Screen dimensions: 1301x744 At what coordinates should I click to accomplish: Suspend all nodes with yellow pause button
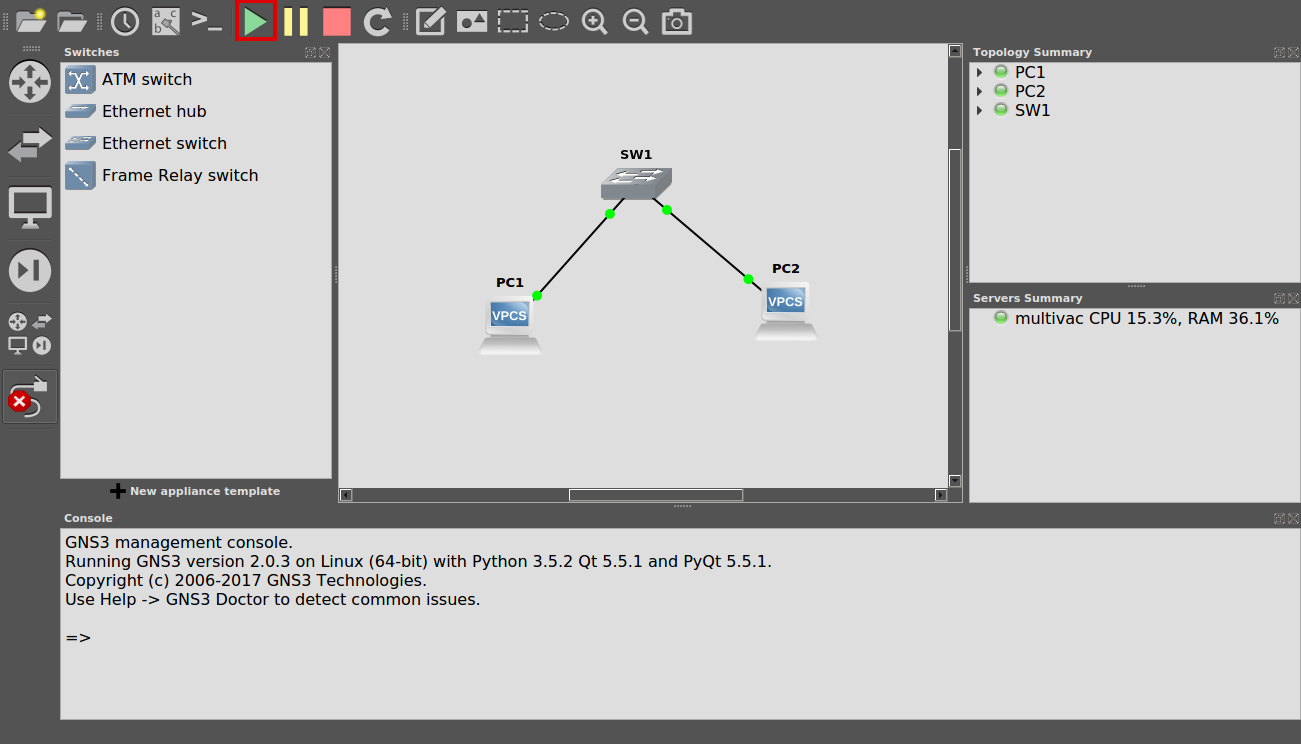pos(296,21)
